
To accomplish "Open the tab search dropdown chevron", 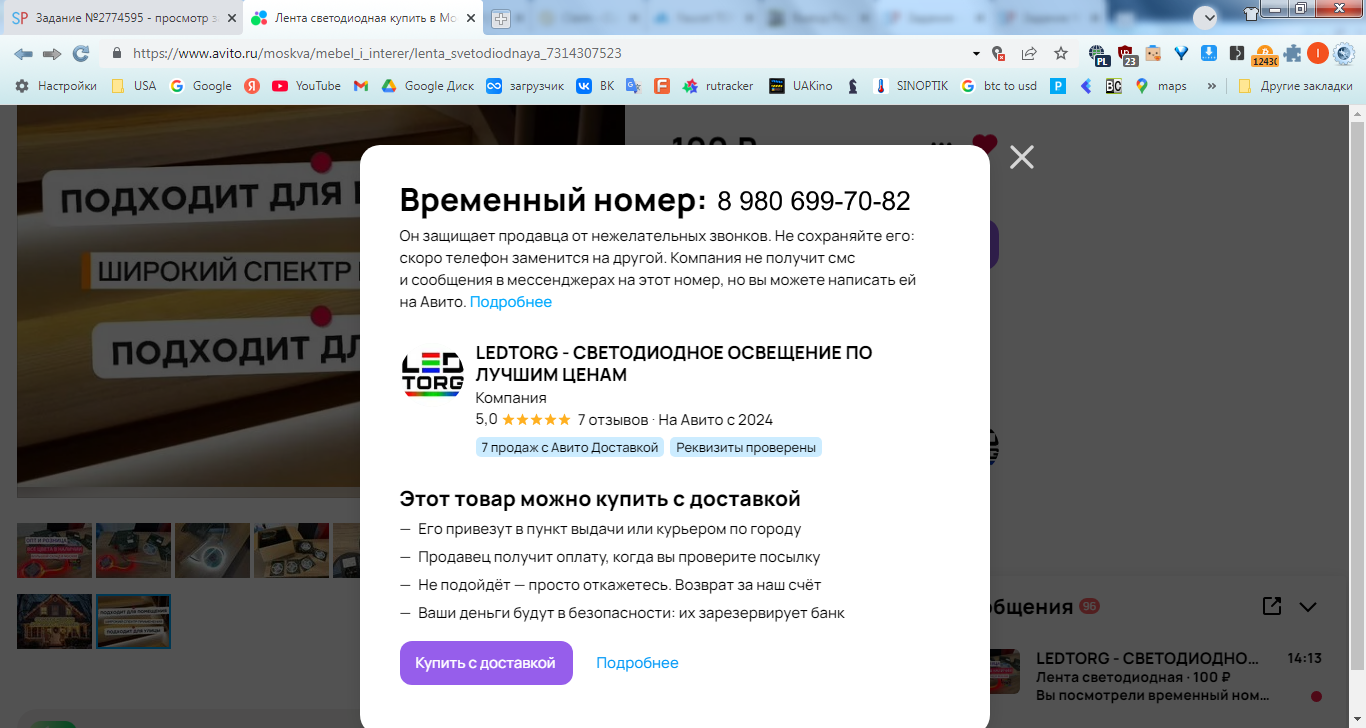I will (x=1206, y=17).
